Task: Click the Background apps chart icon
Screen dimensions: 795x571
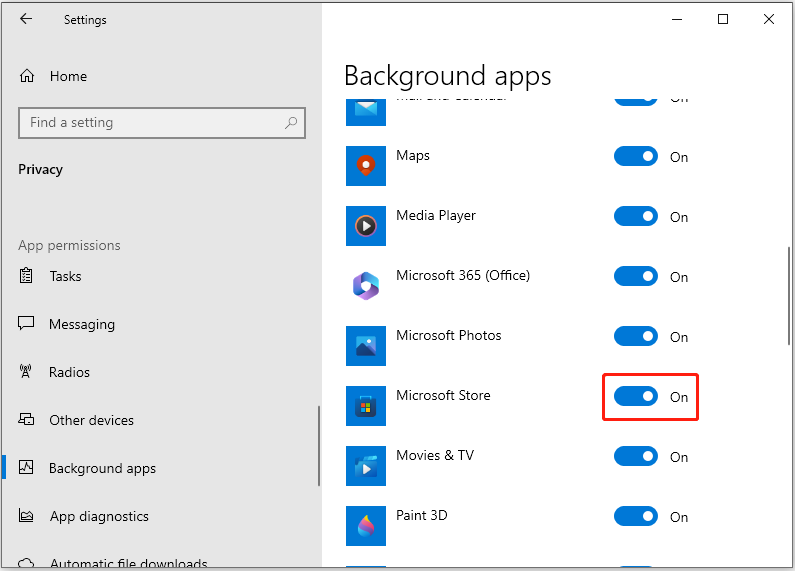Action: (x=26, y=467)
